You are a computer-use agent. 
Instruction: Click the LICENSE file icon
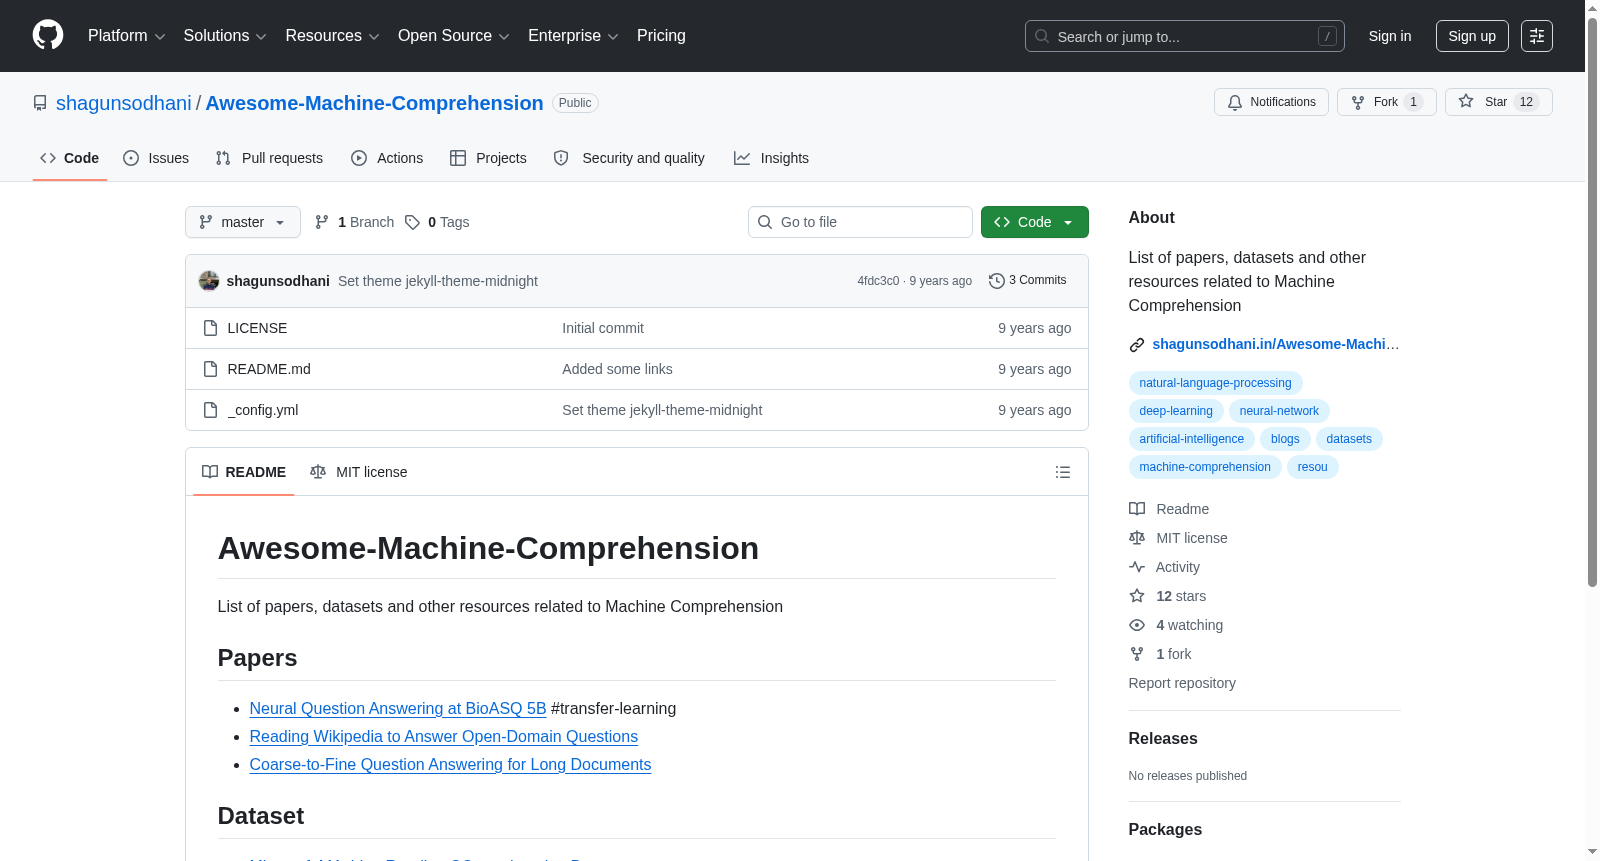pos(210,328)
